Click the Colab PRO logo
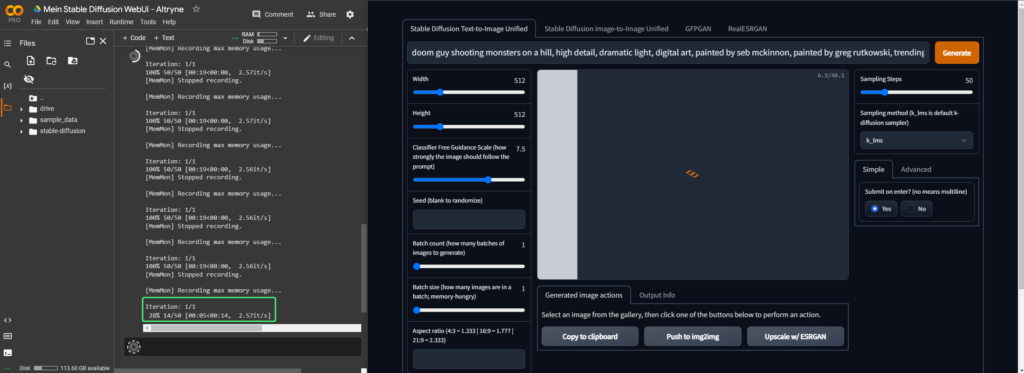Screen dimensions: 1024x373 click(x=14, y=13)
